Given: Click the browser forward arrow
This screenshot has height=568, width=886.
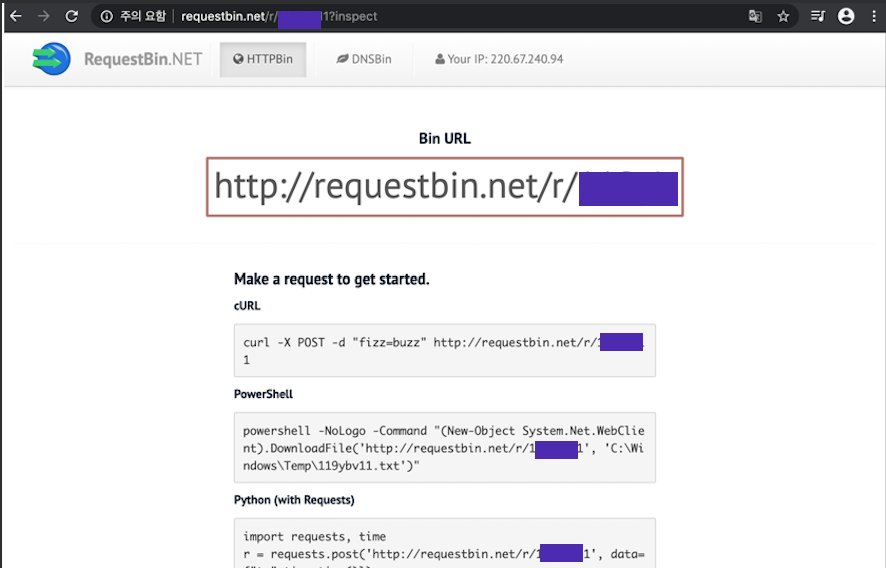Looking at the screenshot, I should [x=44, y=16].
